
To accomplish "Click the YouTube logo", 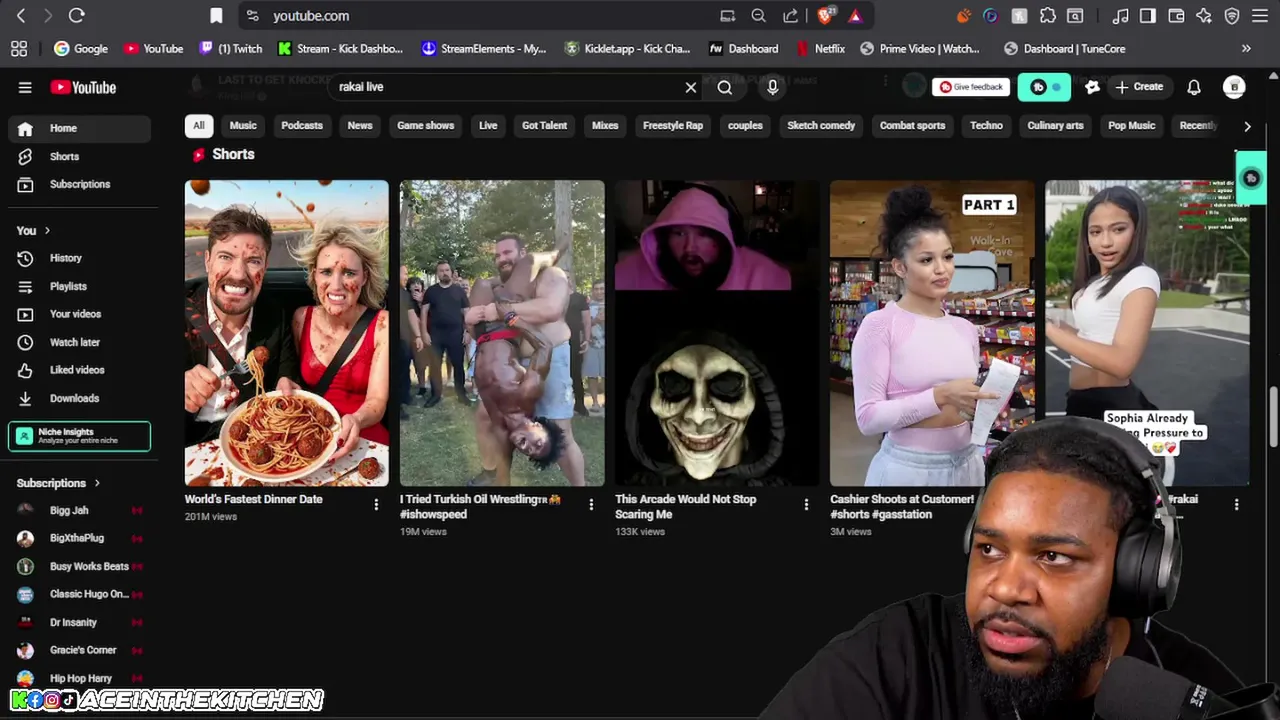I will point(83,87).
